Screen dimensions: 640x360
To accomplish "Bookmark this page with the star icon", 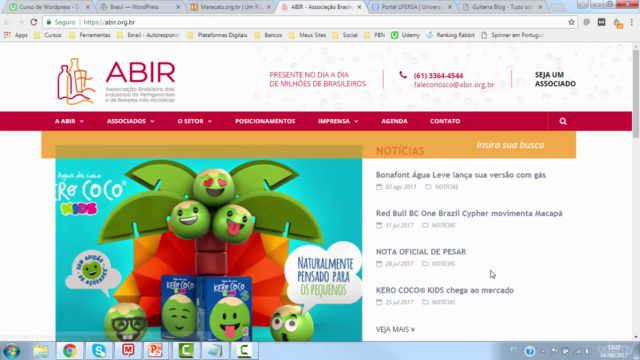I will pyautogui.click(x=571, y=22).
